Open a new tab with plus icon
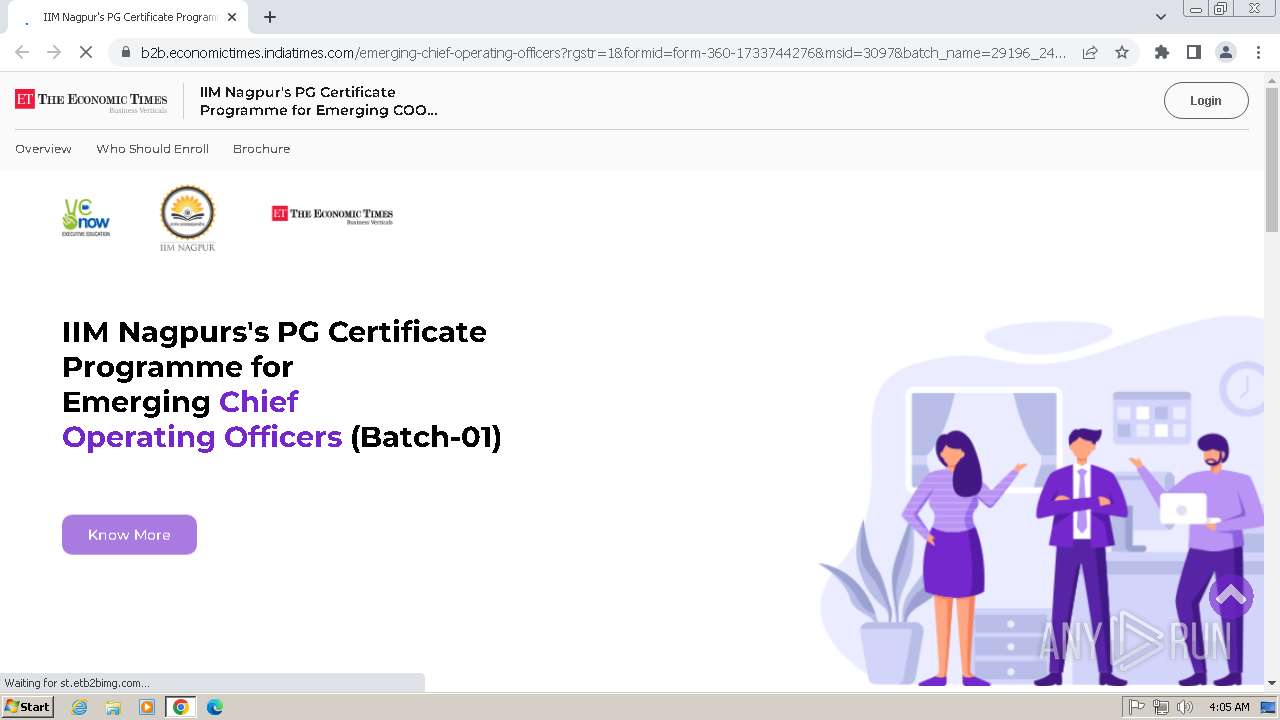Screen dimensions: 1280x720 [x=270, y=17]
